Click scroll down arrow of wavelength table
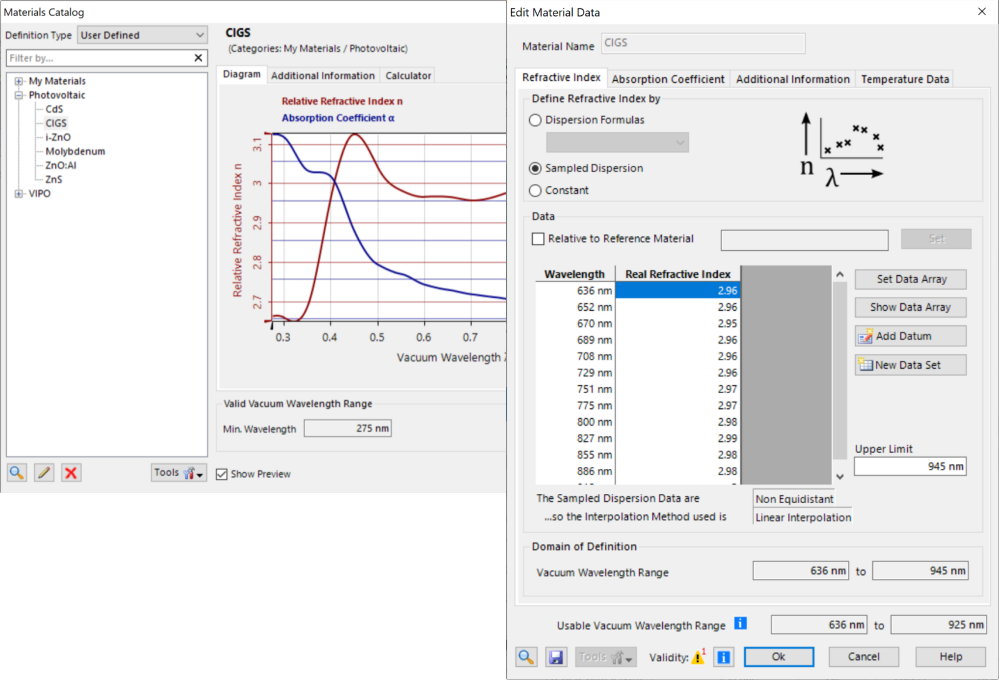The image size is (1005, 685). (840, 477)
